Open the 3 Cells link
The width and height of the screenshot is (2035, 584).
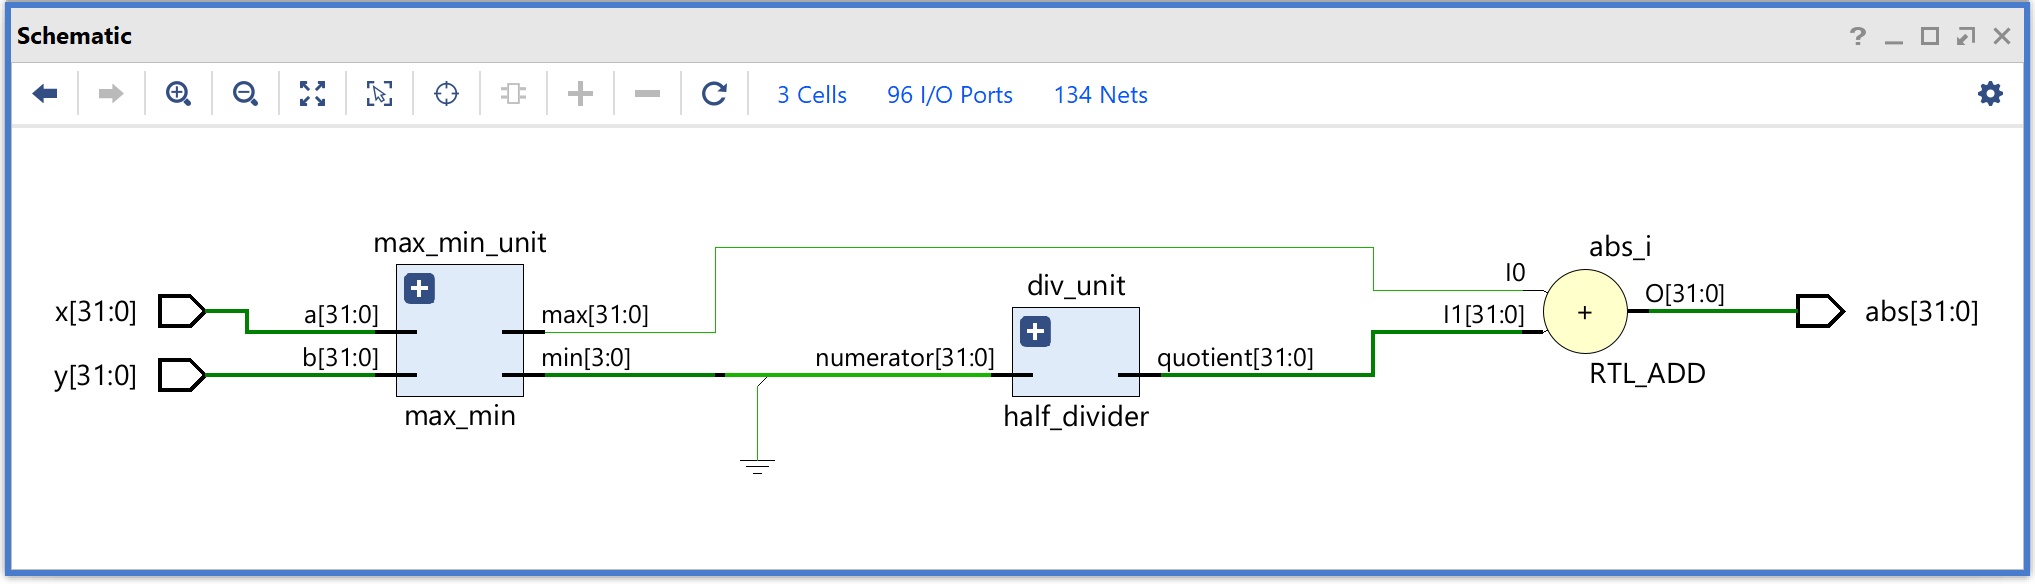(811, 95)
